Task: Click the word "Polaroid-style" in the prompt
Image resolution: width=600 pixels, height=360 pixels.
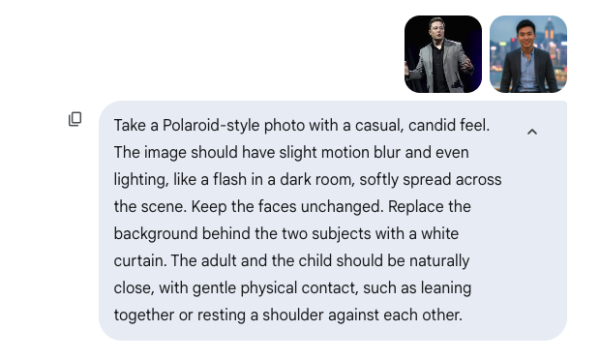Action: pos(211,125)
